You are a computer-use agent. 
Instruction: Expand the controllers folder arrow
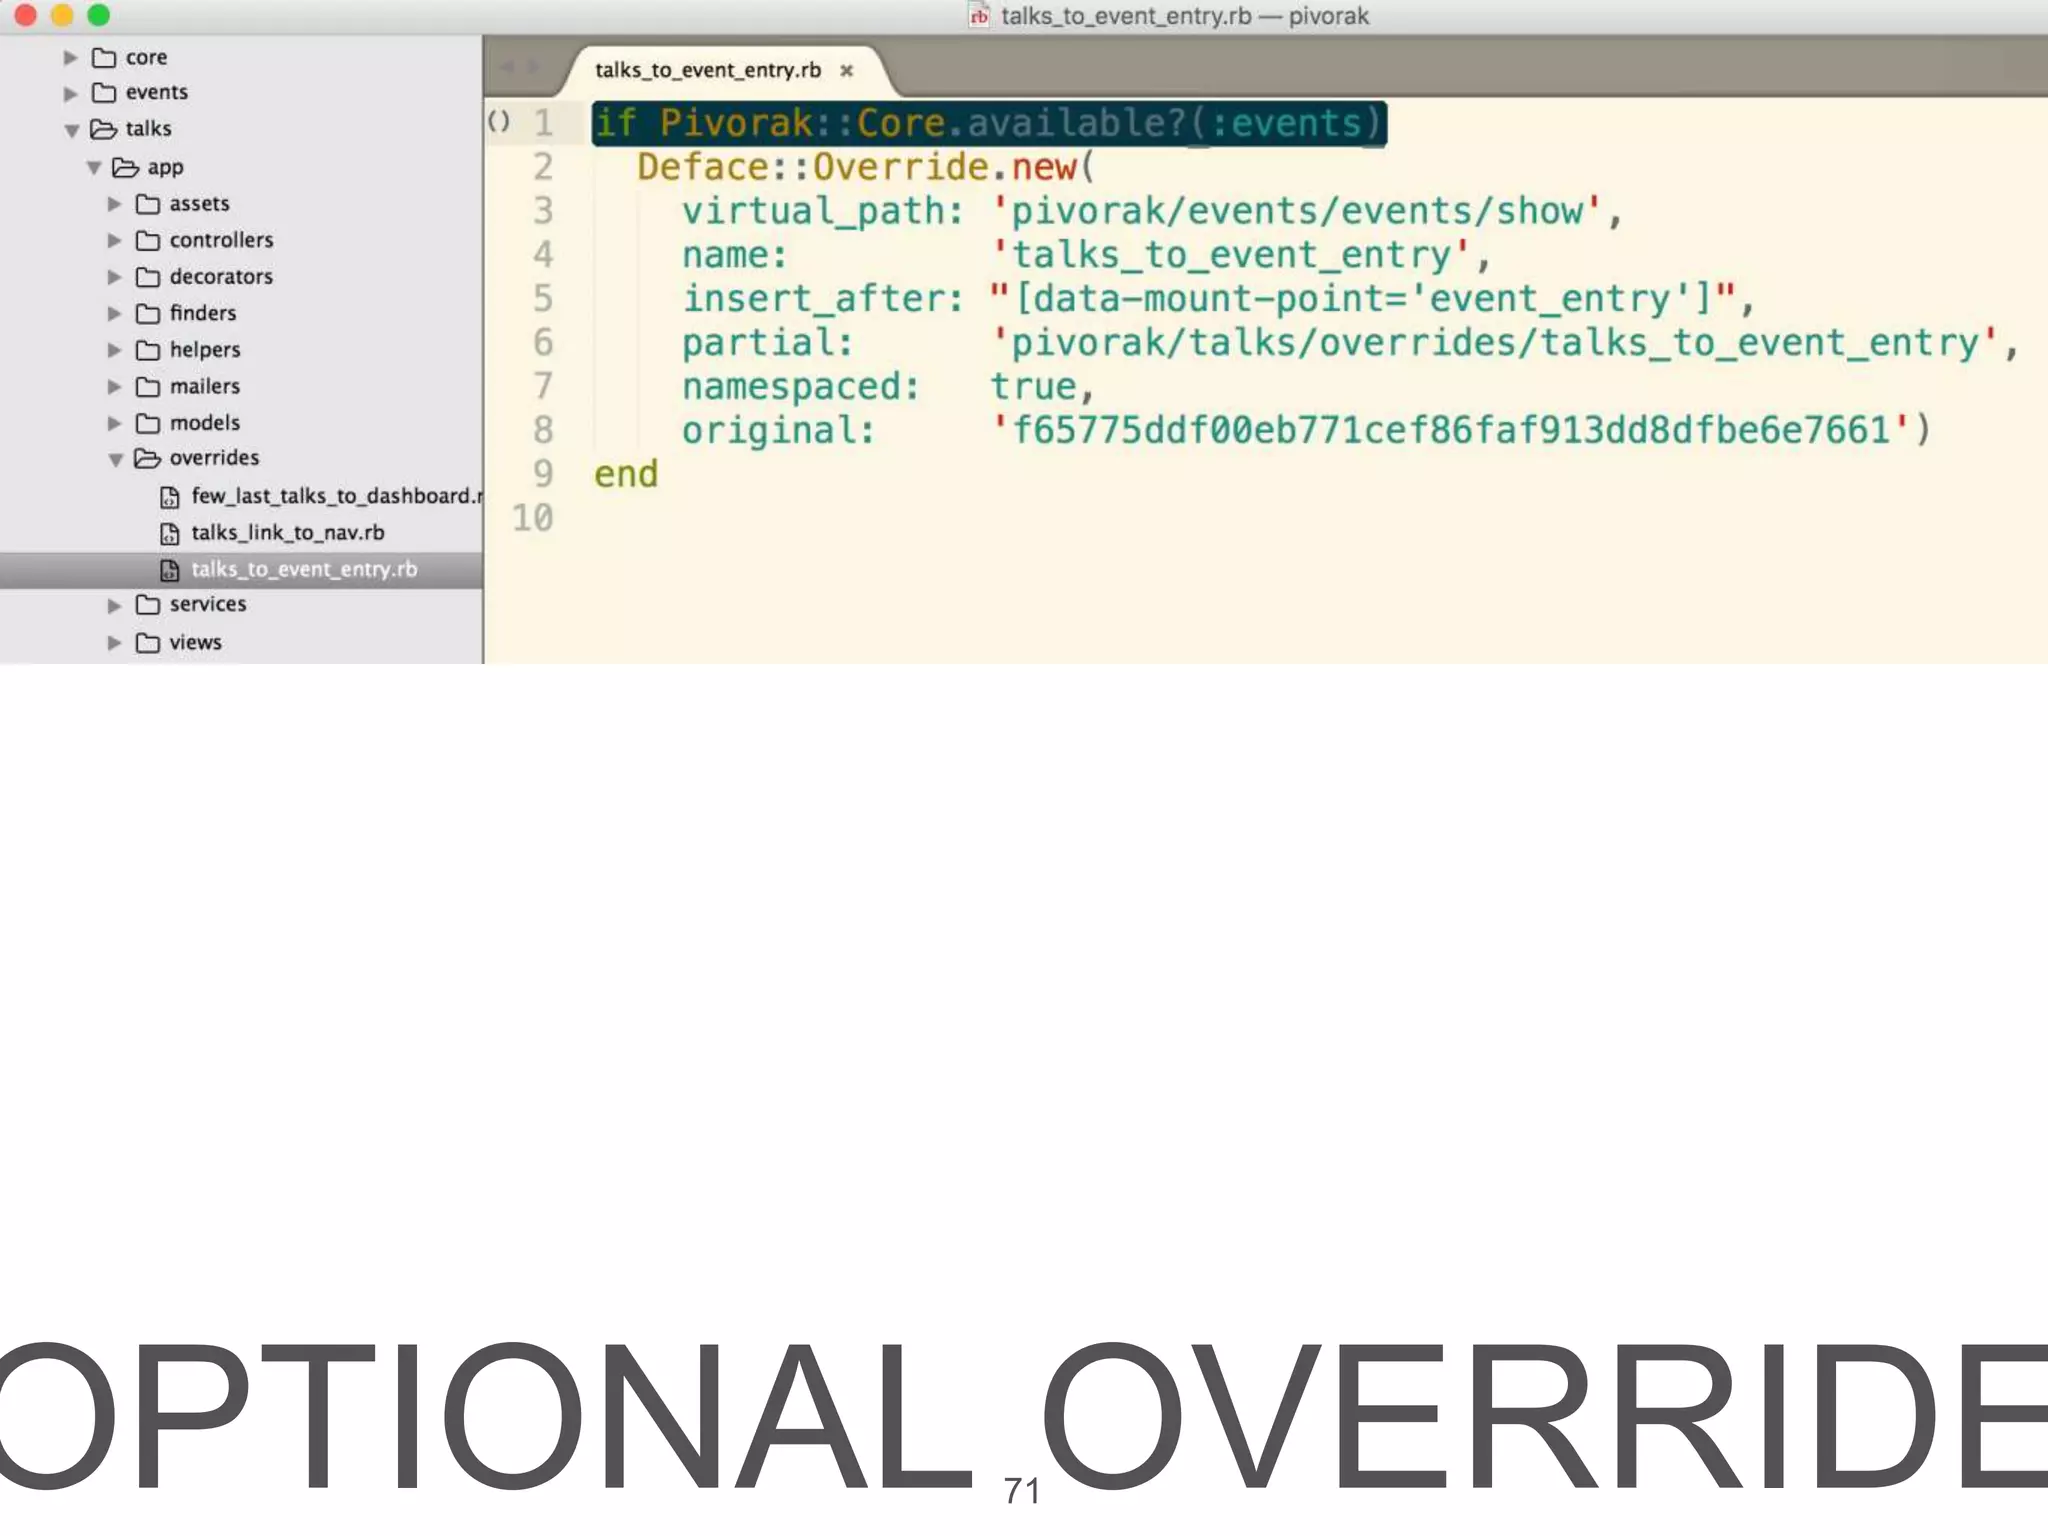(114, 241)
